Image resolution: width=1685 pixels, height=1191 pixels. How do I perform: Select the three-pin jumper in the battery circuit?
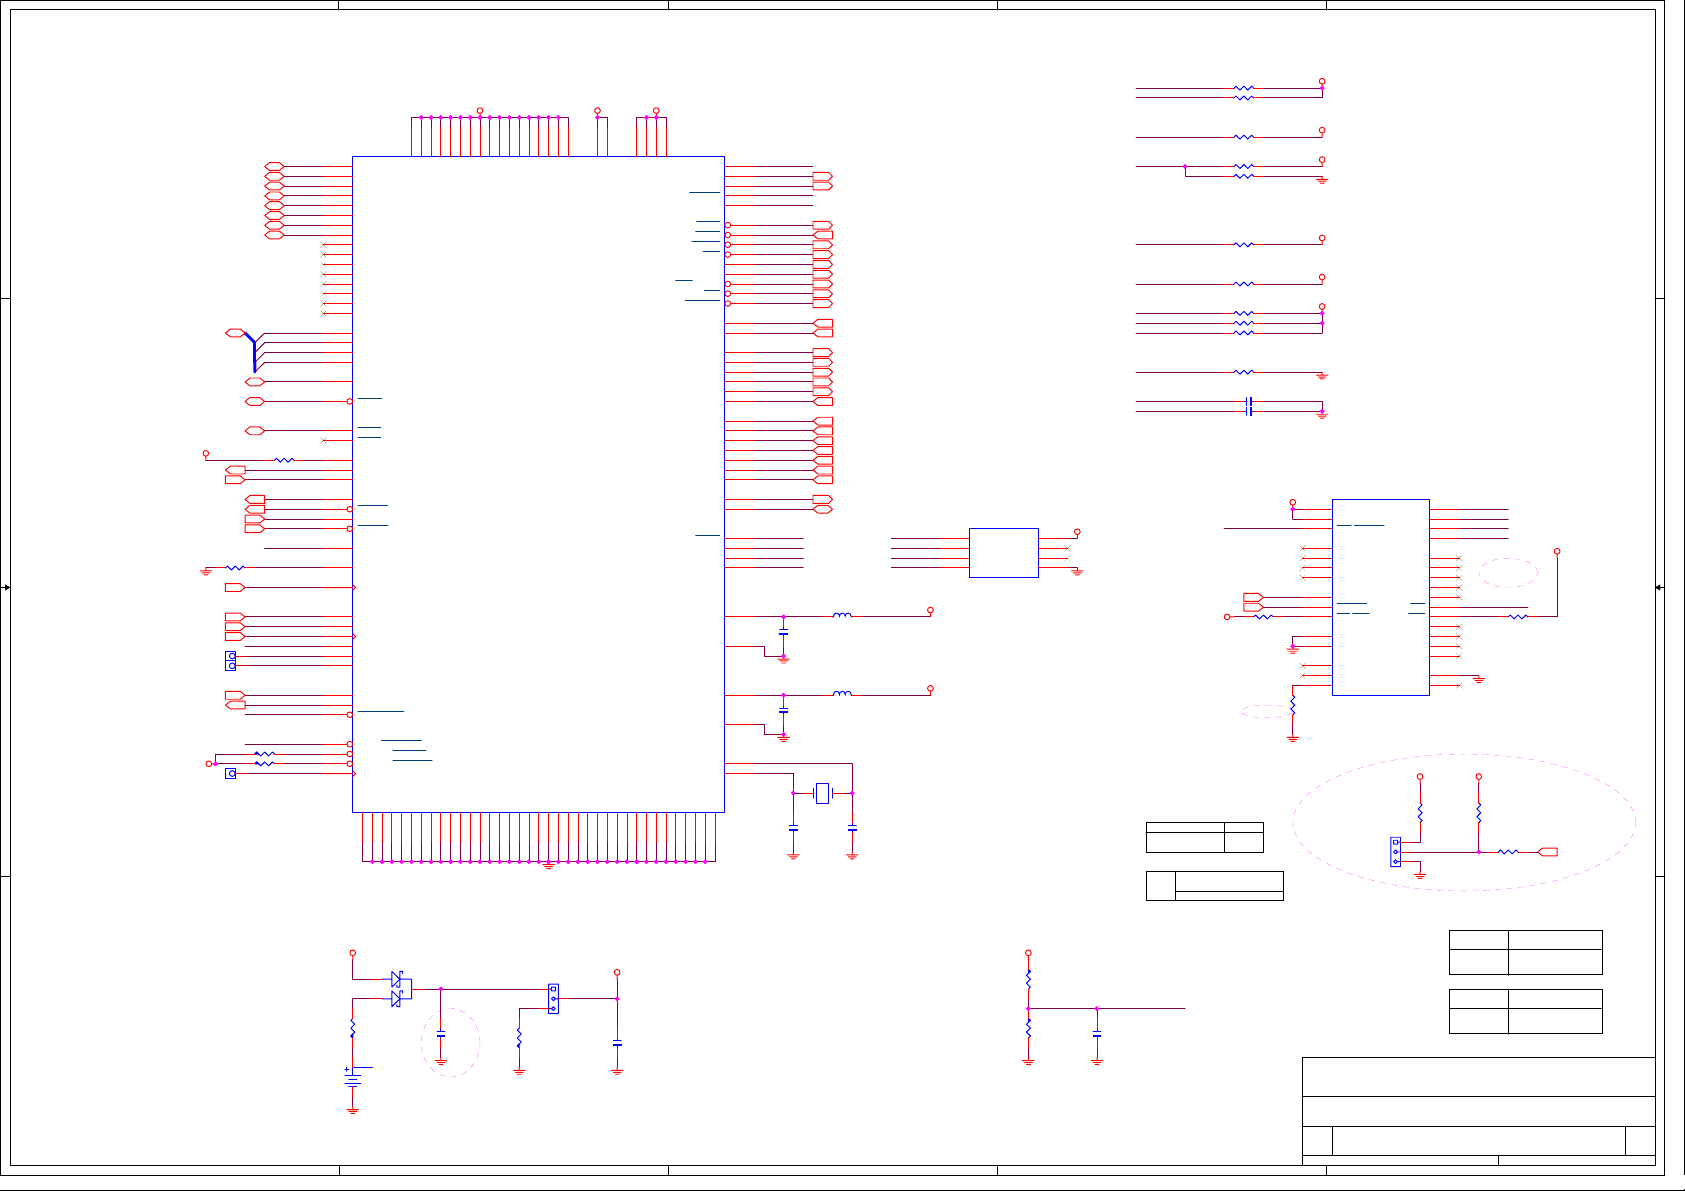point(553,998)
